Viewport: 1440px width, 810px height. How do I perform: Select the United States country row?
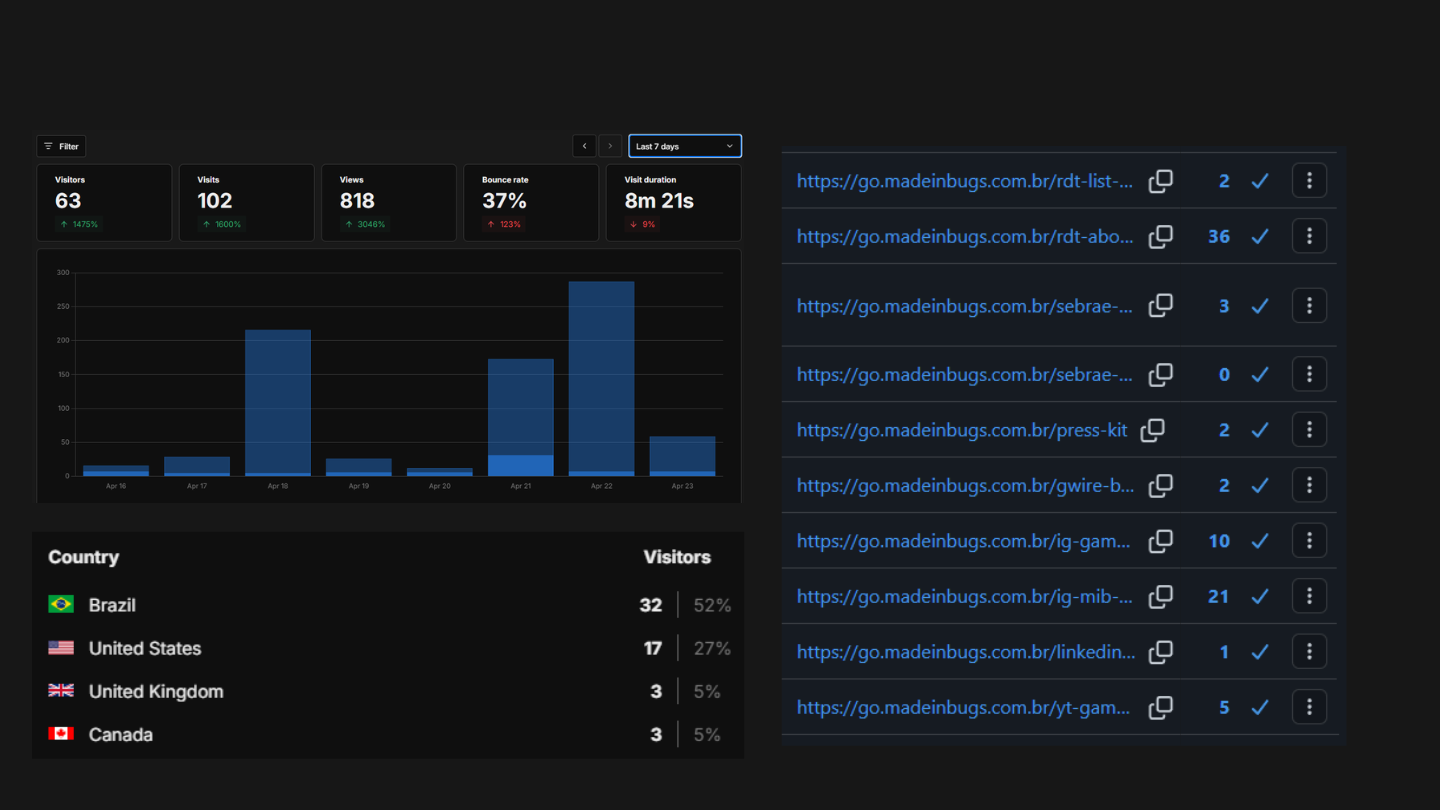[389, 648]
